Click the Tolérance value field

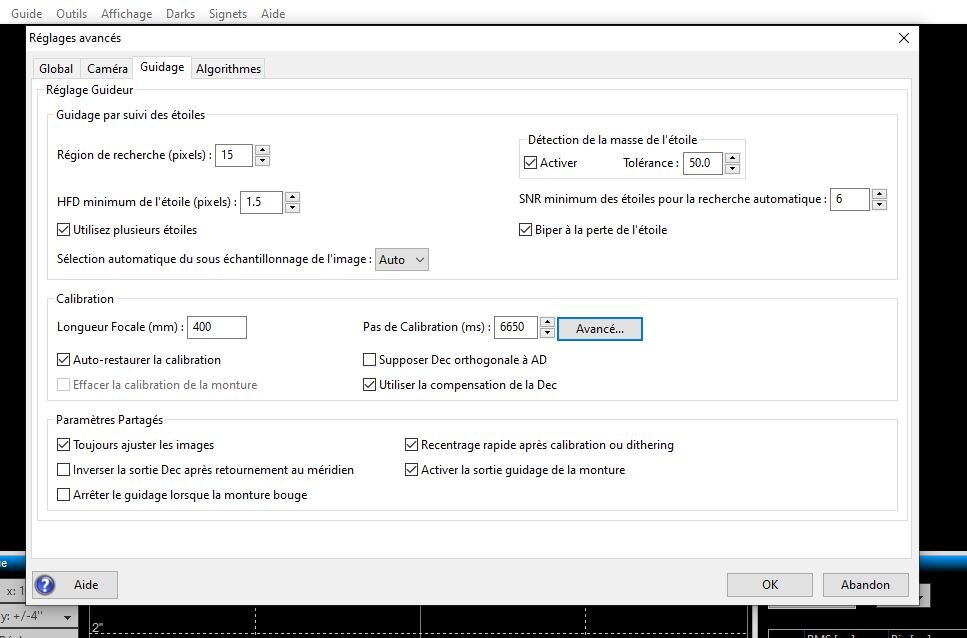[702, 163]
